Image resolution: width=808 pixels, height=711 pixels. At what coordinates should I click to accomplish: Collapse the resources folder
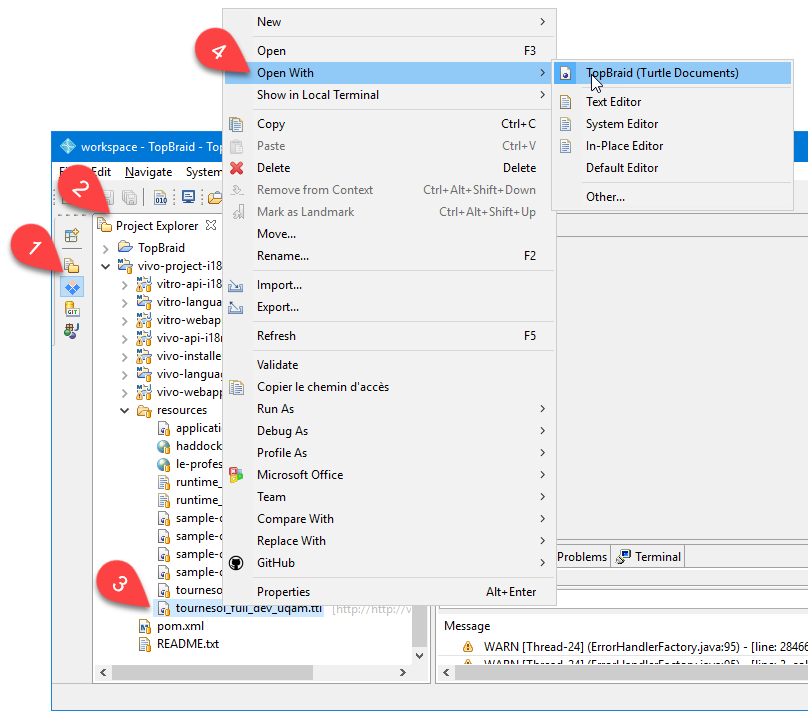[x=124, y=411]
